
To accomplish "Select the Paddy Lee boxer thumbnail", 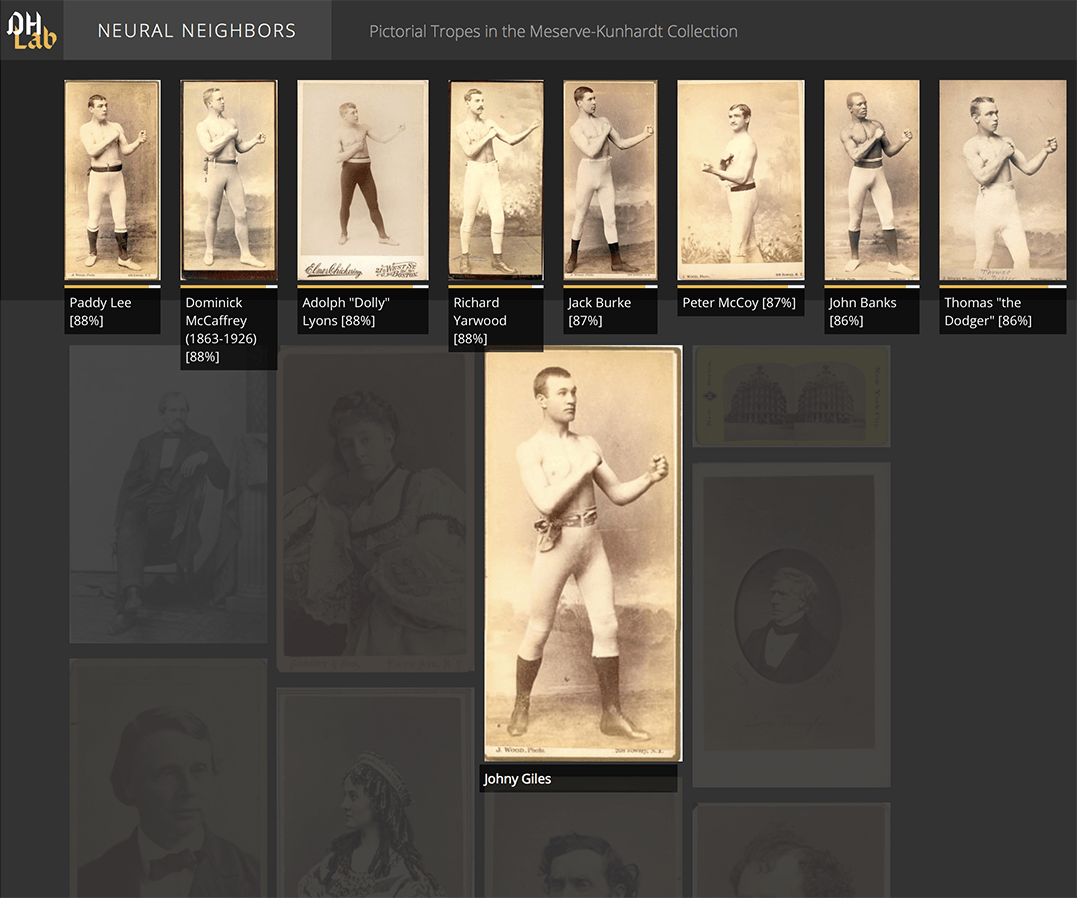I will click(112, 180).
